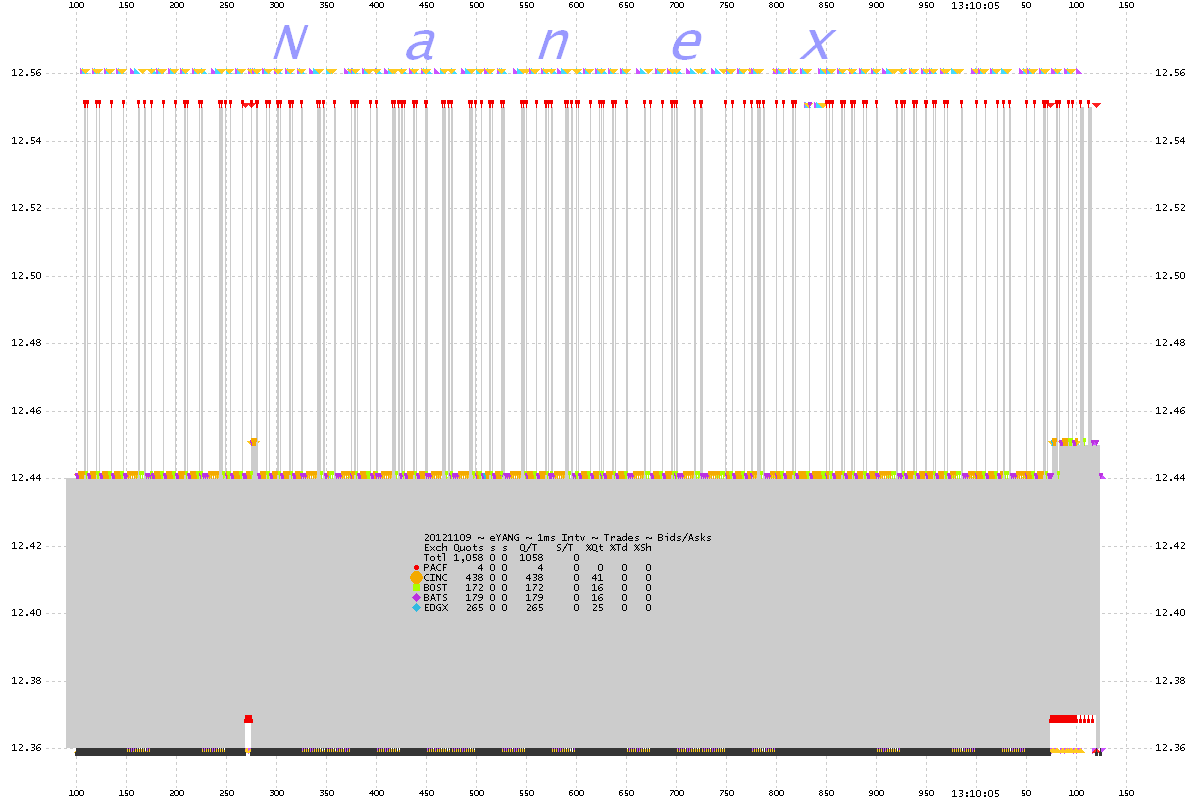1198x800 pixels.
Task: Click the 'S/T' column header
Action: [565, 548]
